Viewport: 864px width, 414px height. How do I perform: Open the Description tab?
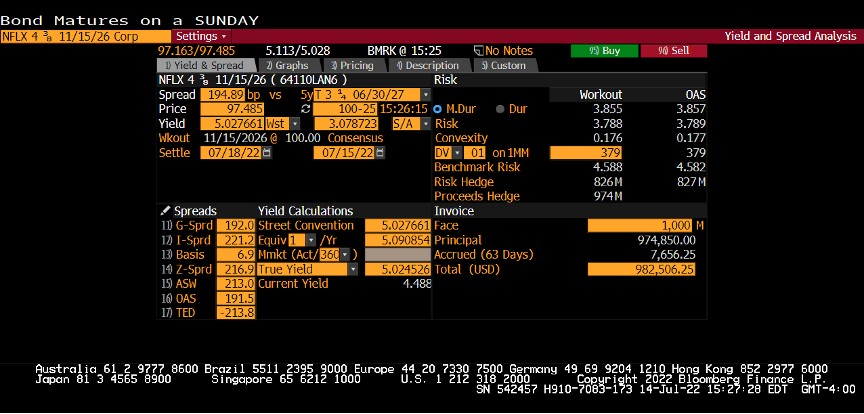[428, 66]
